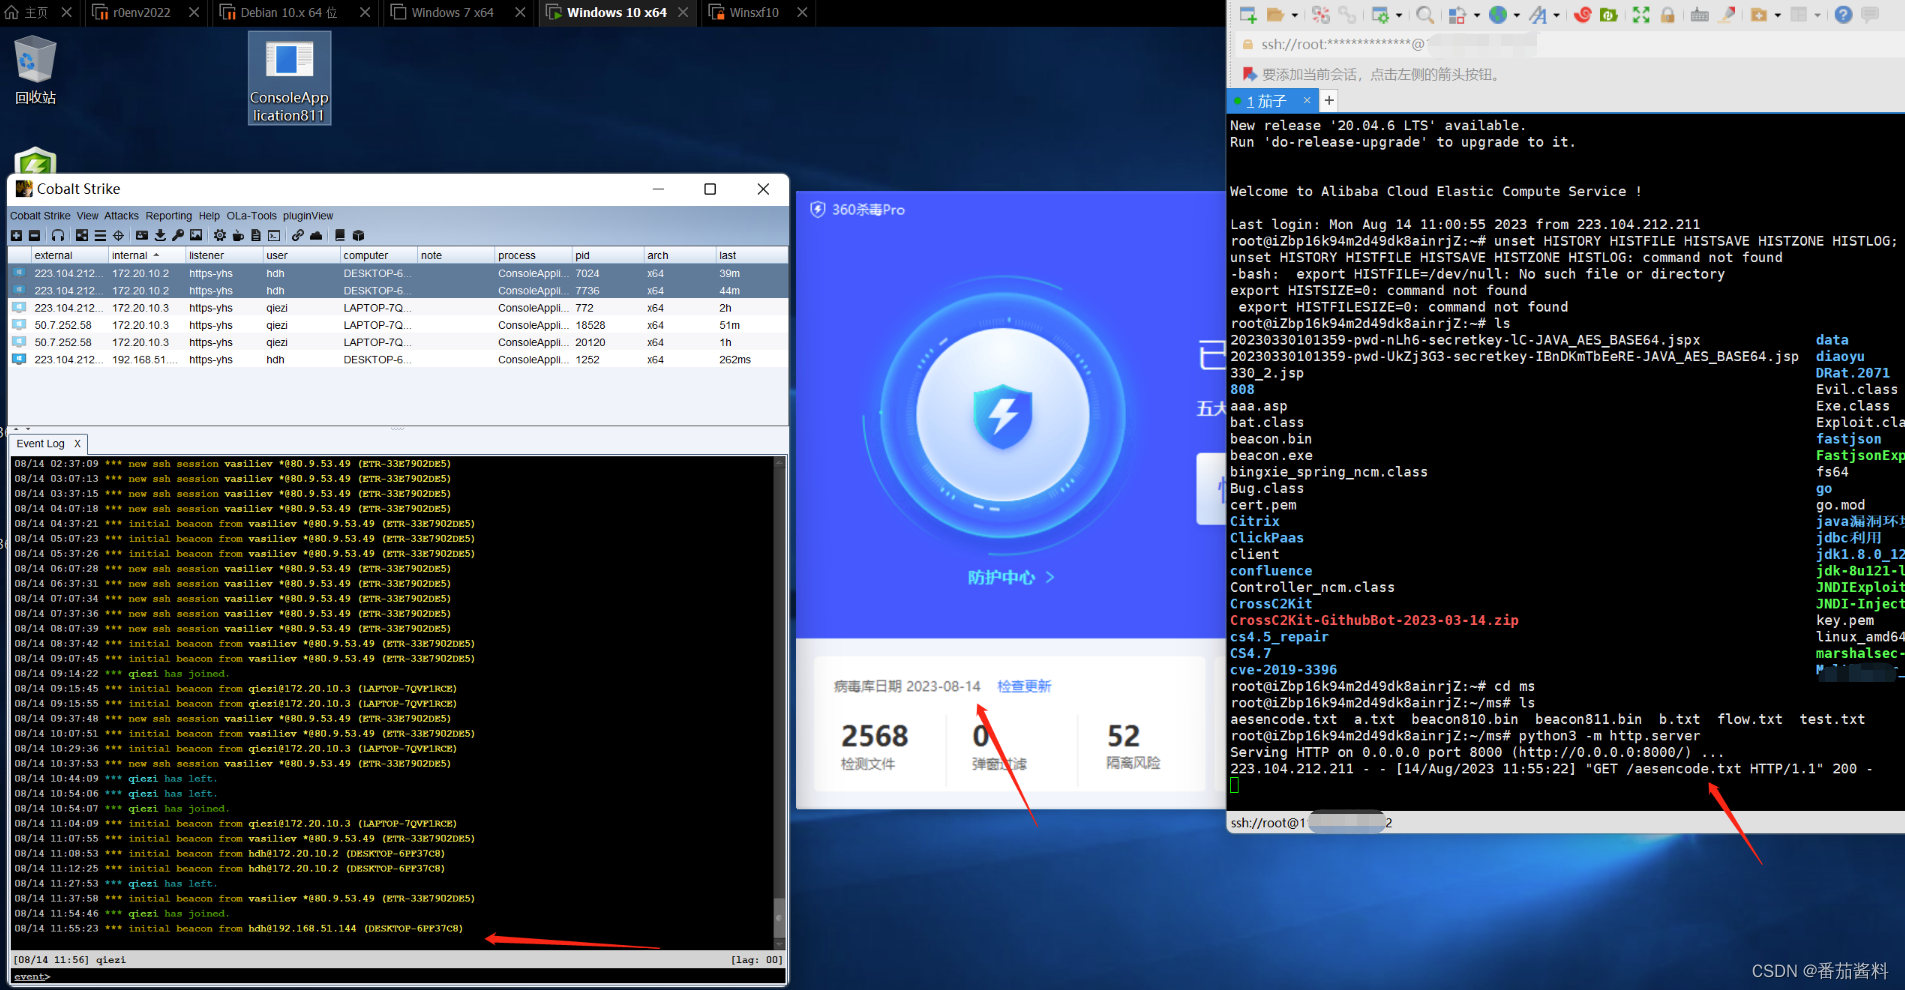
Task: Open dropdown next to color scheme icon
Action: pos(1477,15)
